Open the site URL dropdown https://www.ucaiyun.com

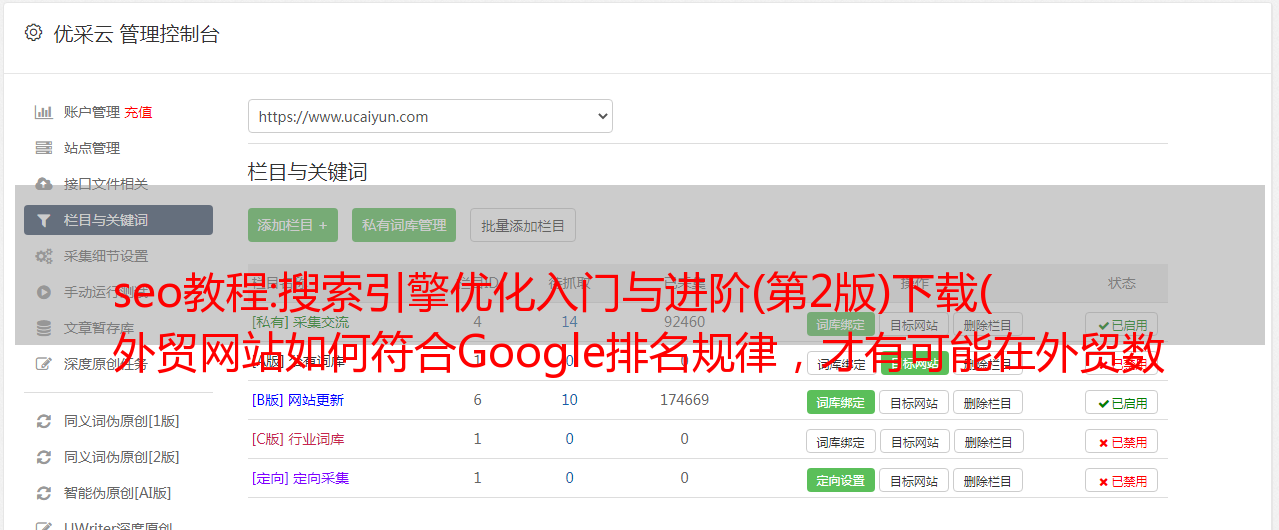430,116
